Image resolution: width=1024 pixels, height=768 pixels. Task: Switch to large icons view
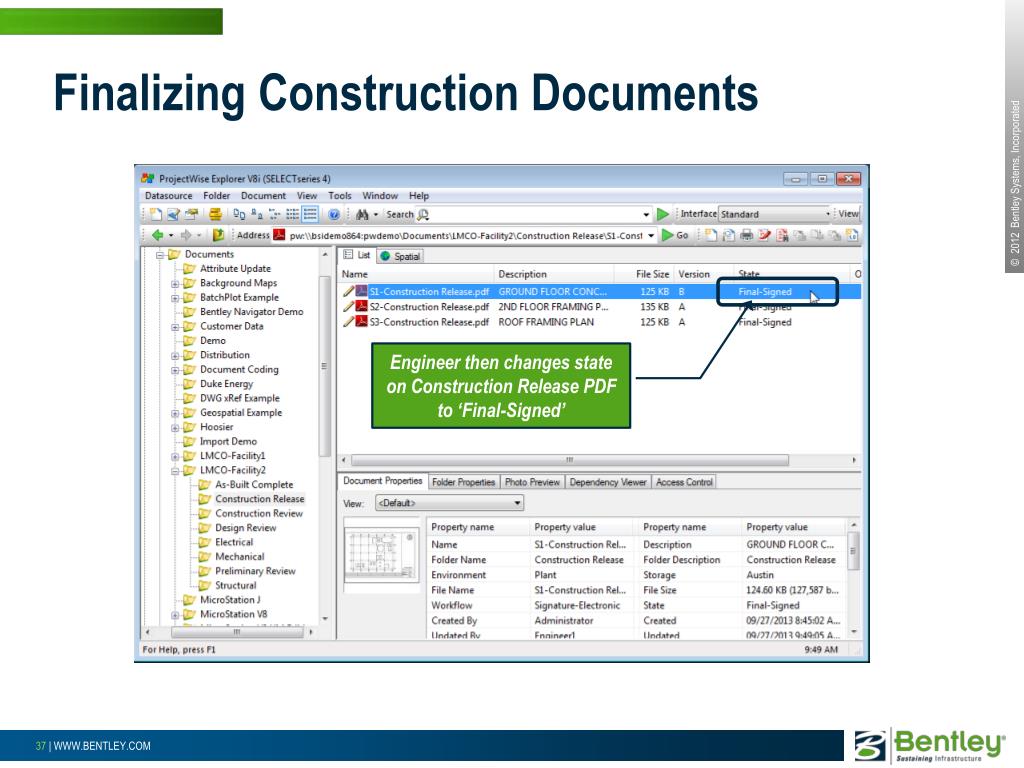[x=240, y=214]
